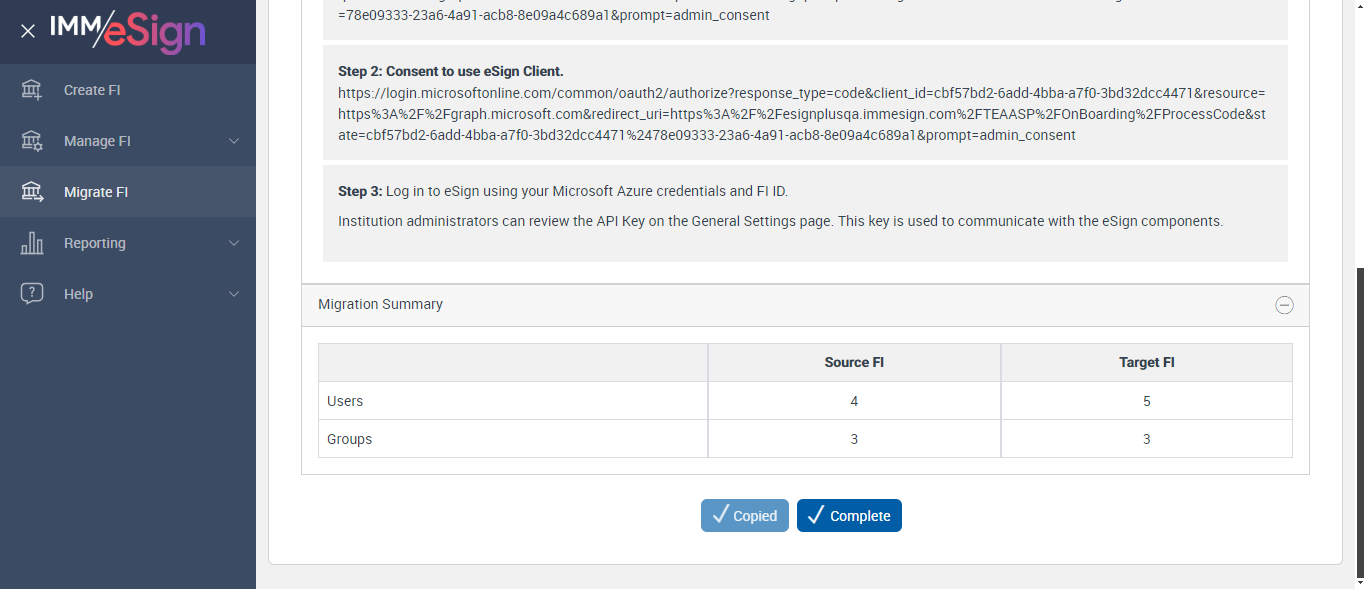The width and height of the screenshot is (1366, 589).
Task: Expand the Reporting submenu chevron
Action: [234, 243]
